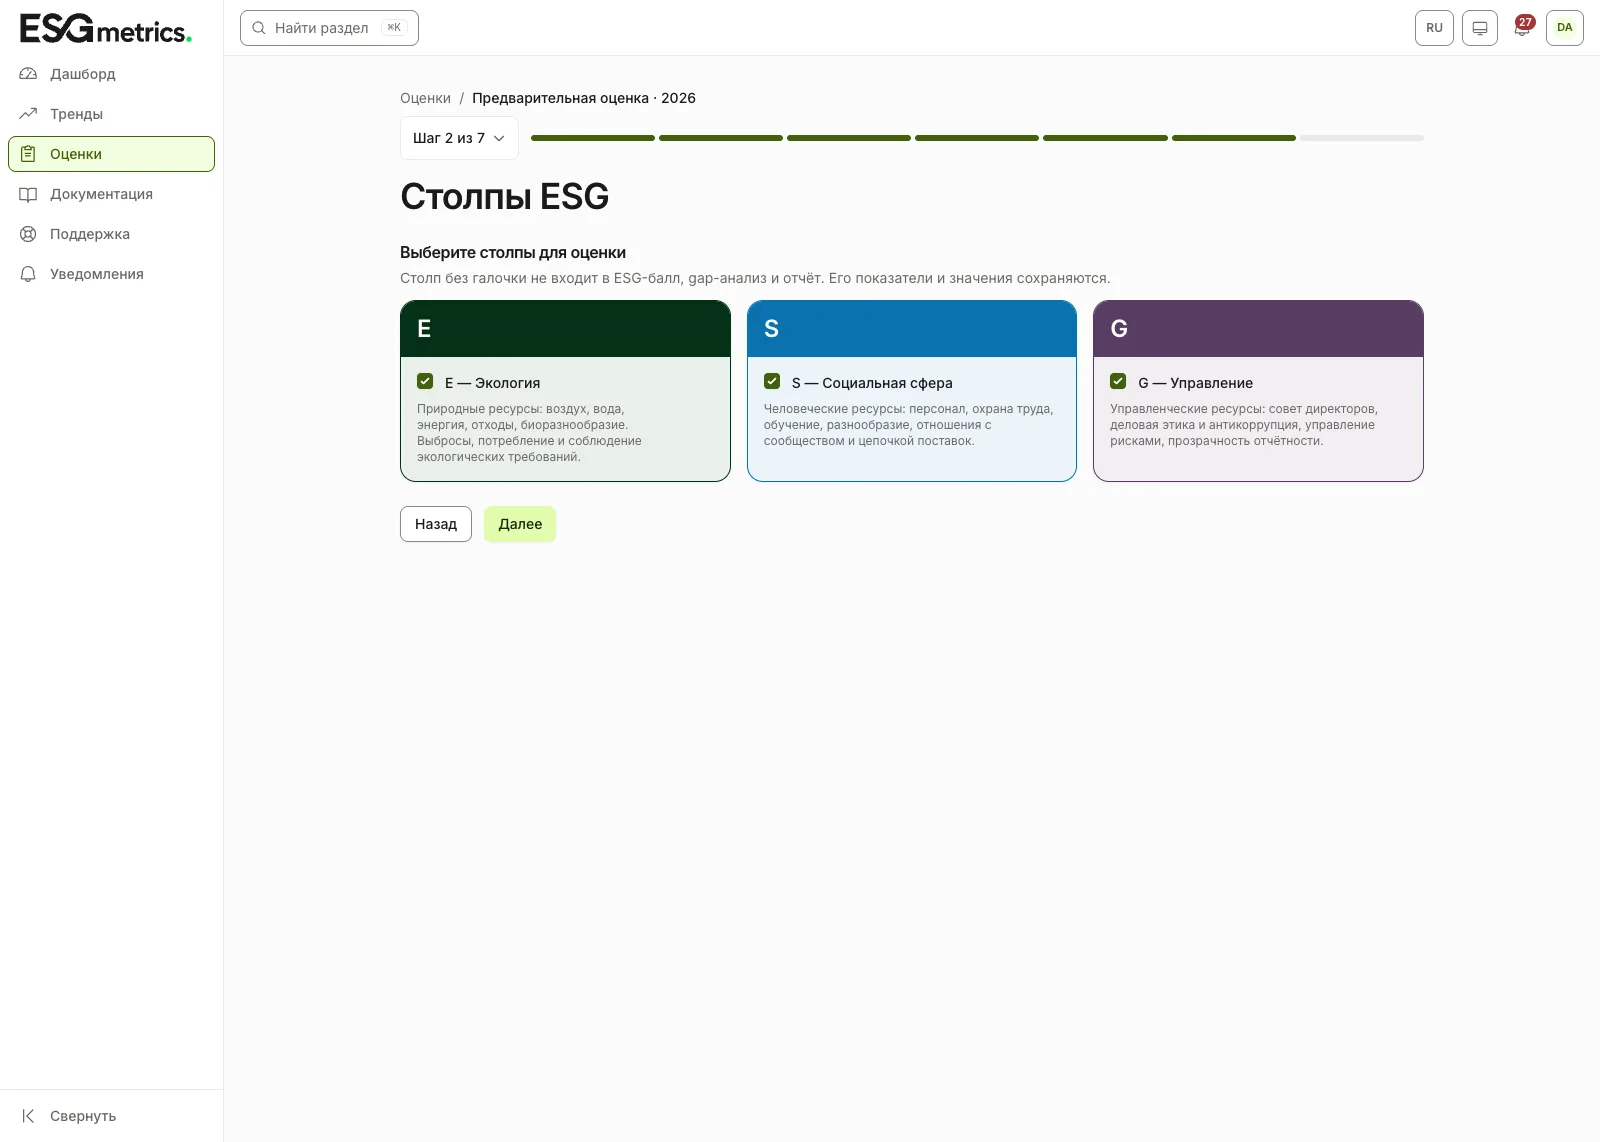Click the first progress bar segment
Image resolution: width=1600 pixels, height=1142 pixels.
tap(593, 138)
